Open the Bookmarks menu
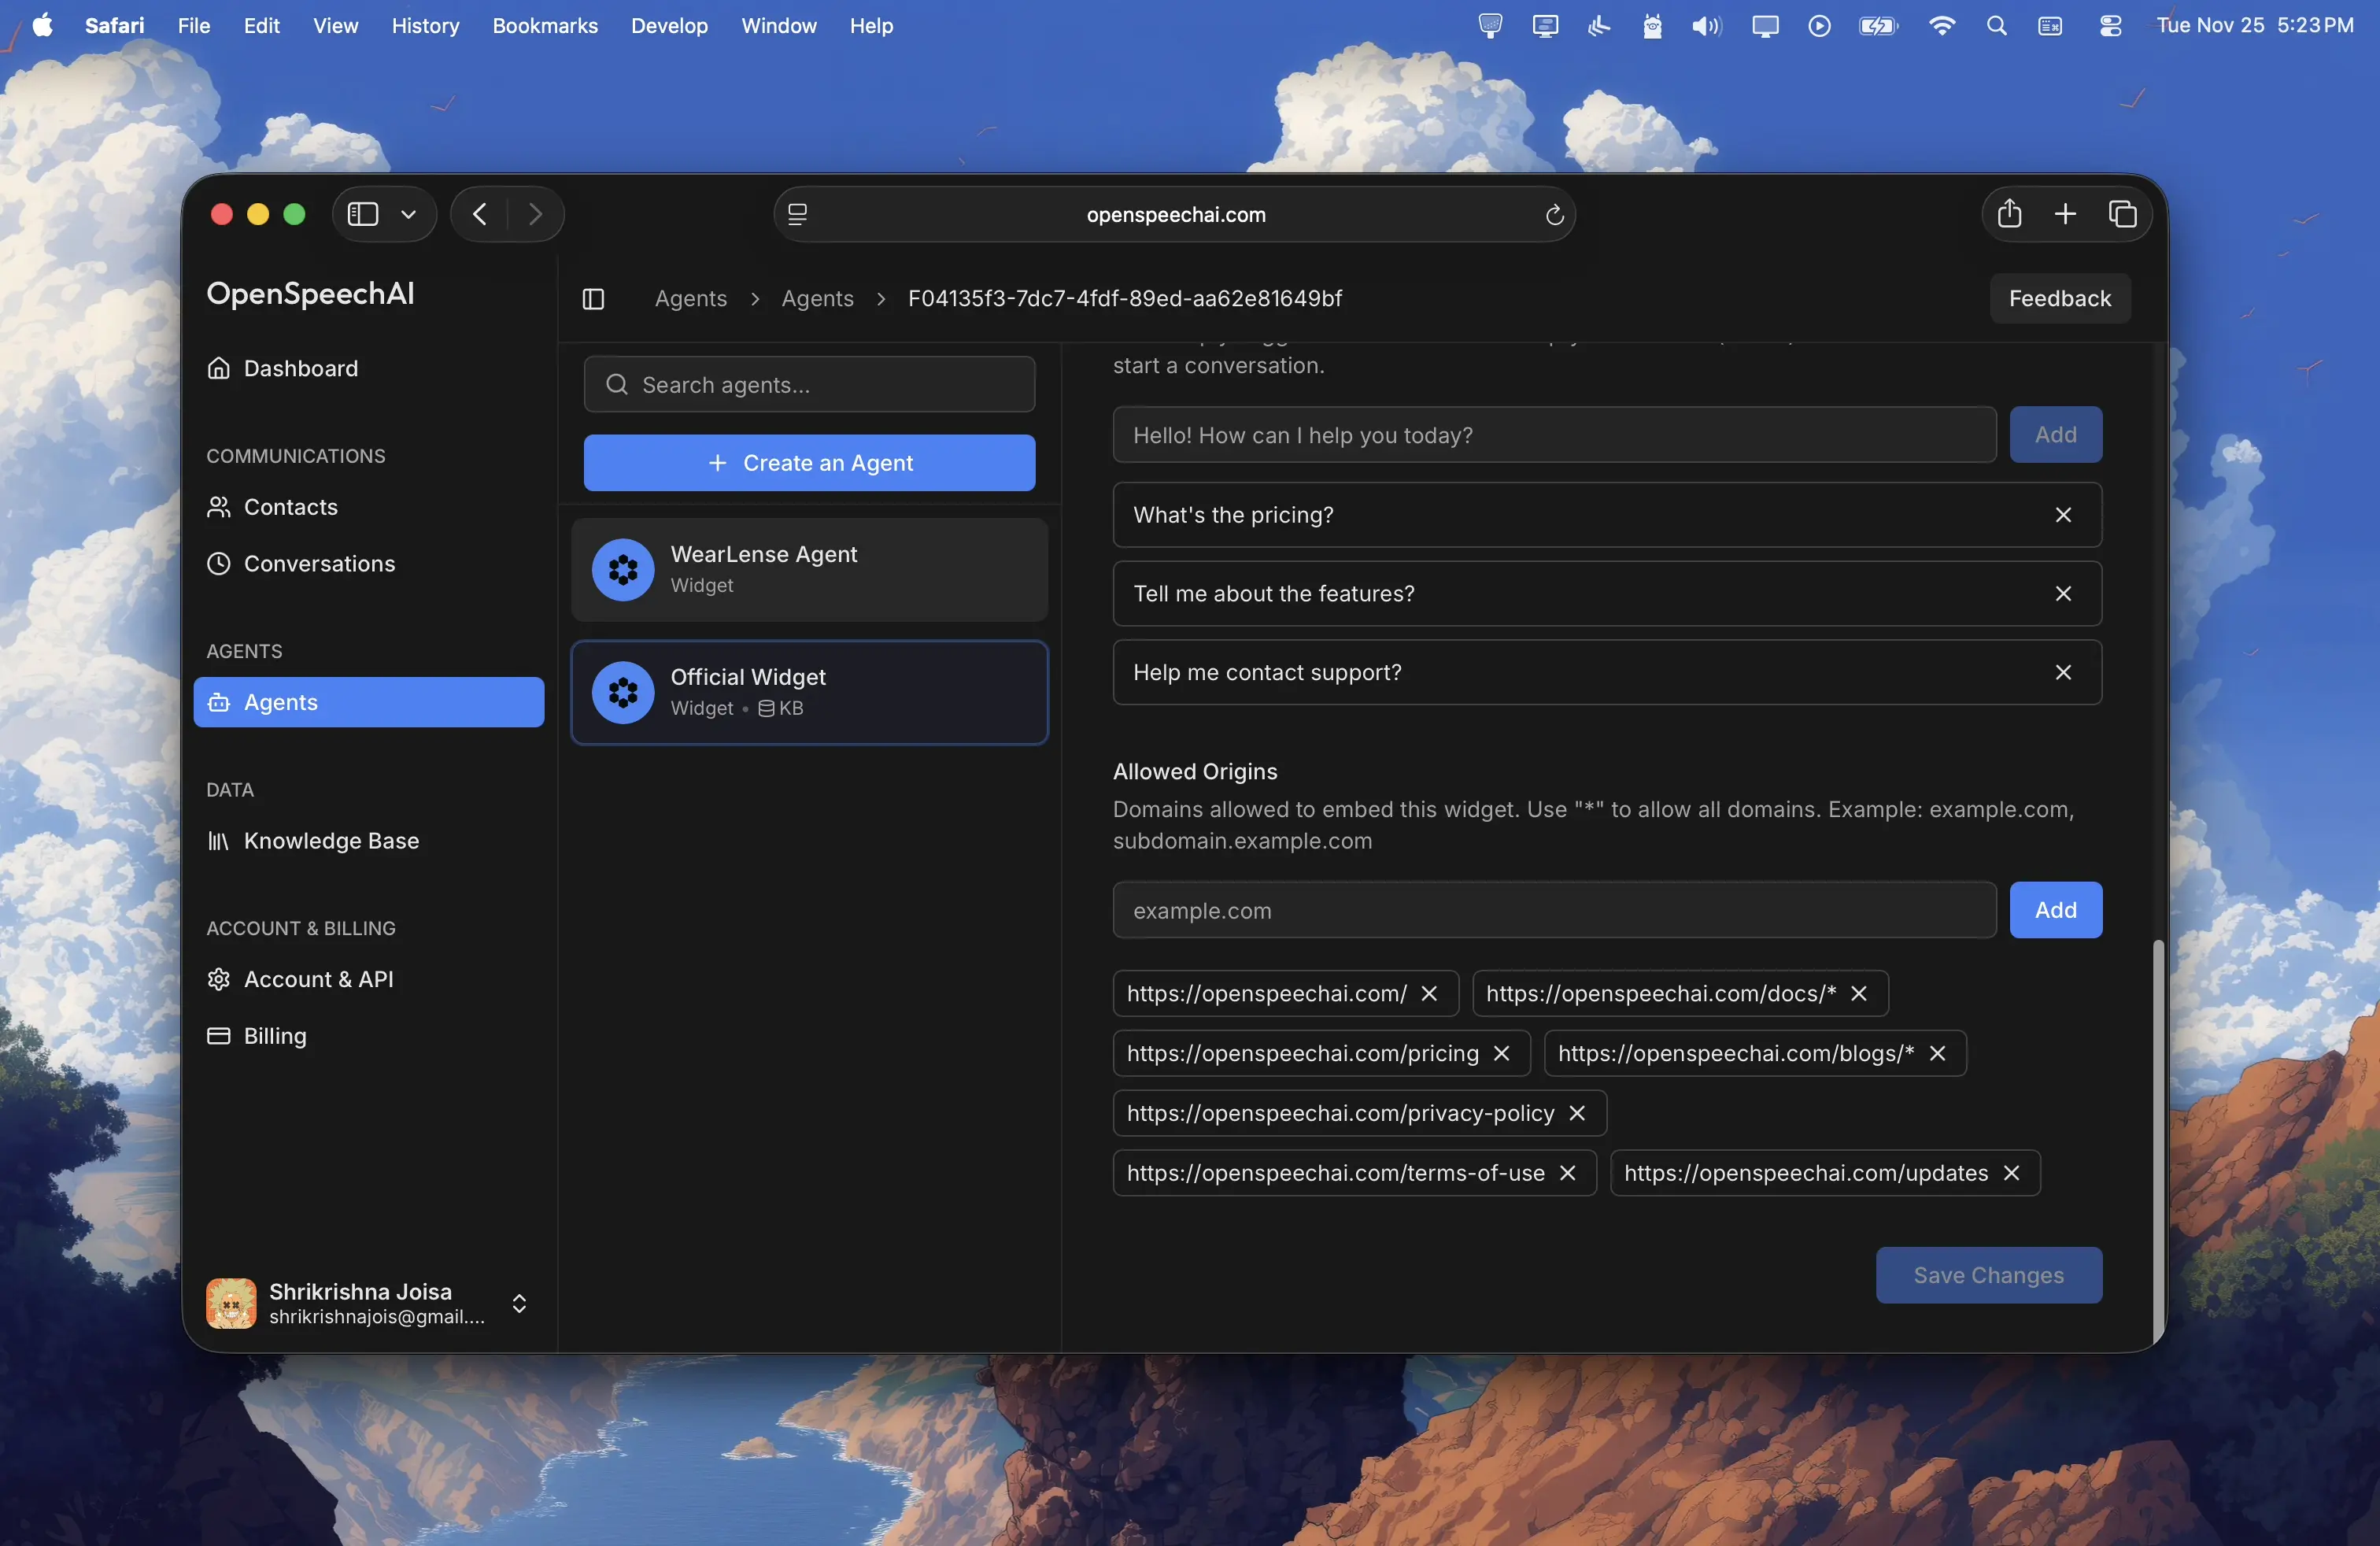 545,26
